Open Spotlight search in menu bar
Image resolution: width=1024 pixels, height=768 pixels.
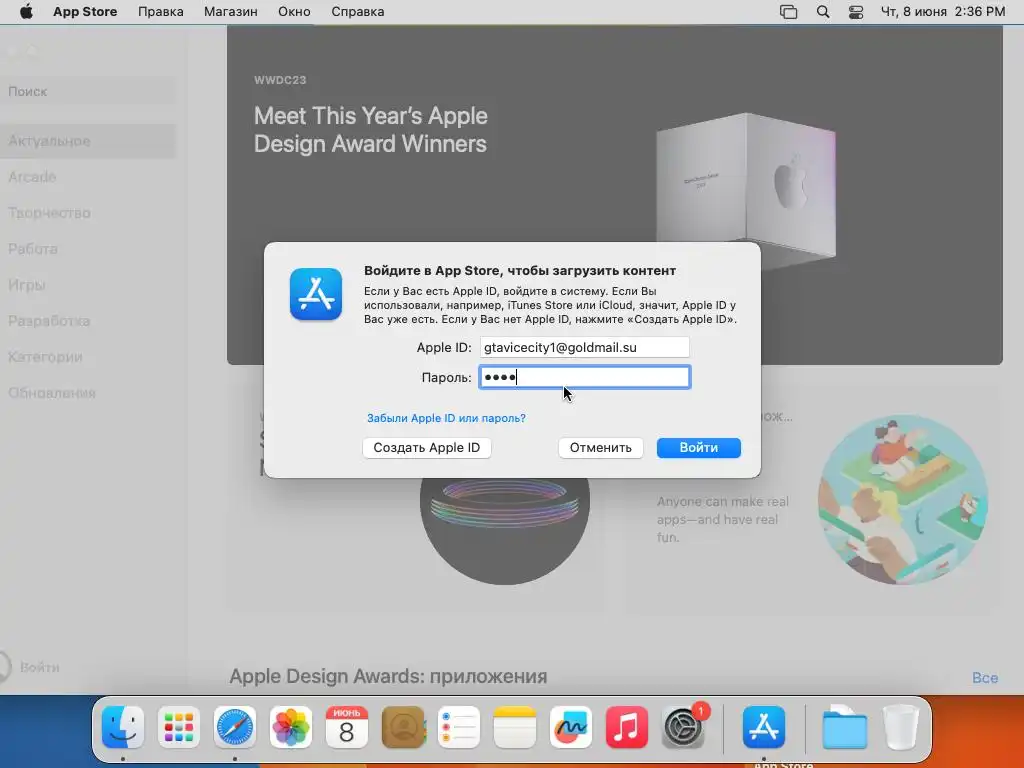(823, 12)
